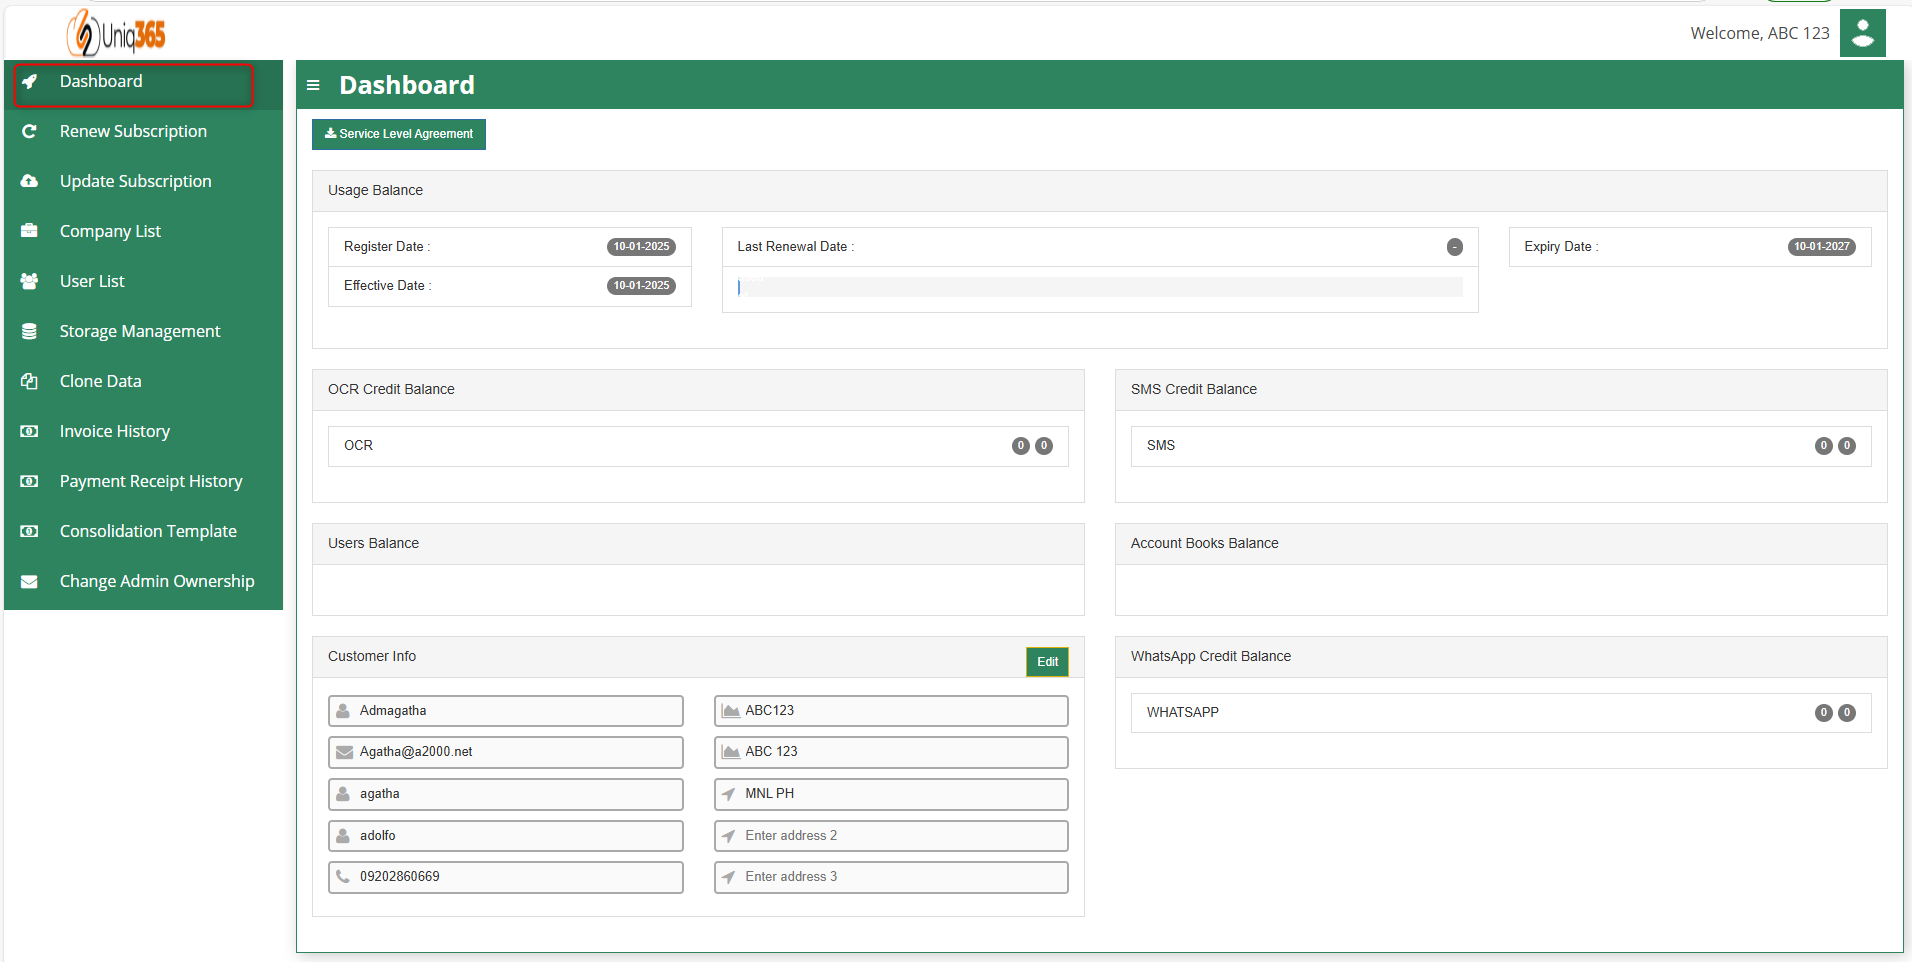Viewport: 1912px width, 962px height.
Task: Click the phone number field 09202860669
Action: 506,877
